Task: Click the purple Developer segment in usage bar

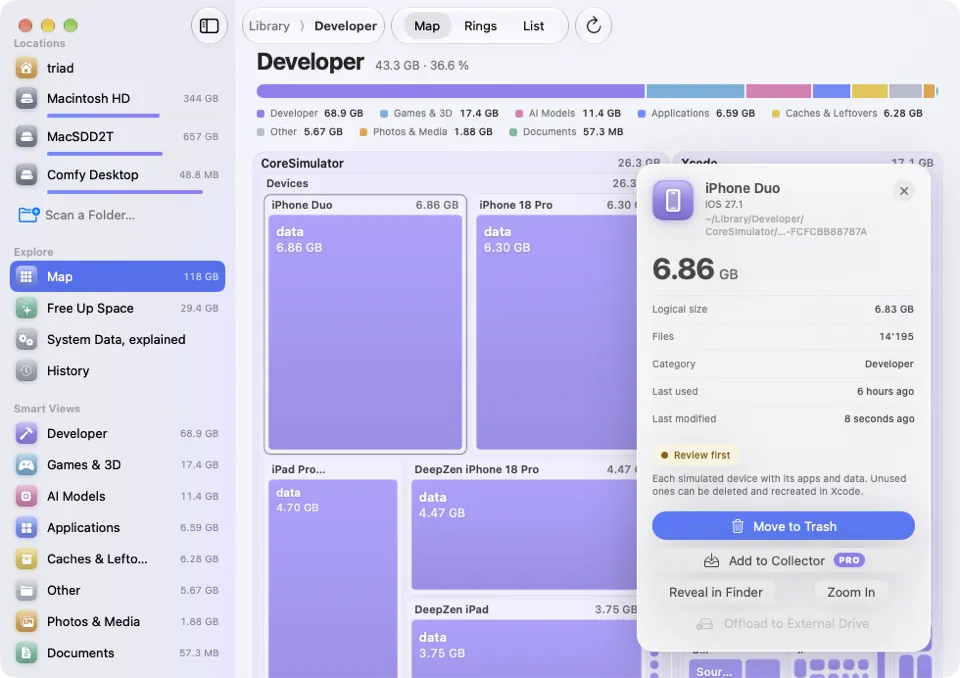Action: pyautogui.click(x=451, y=91)
